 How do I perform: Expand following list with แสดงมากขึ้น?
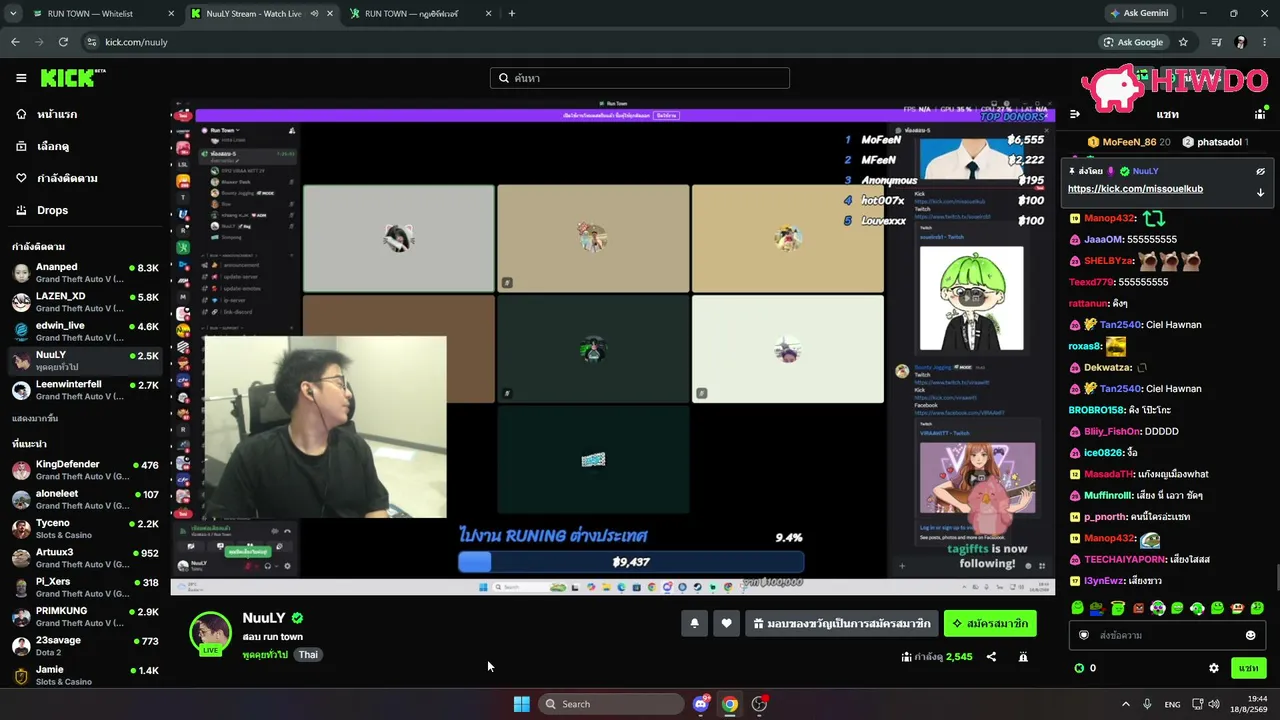point(35,418)
